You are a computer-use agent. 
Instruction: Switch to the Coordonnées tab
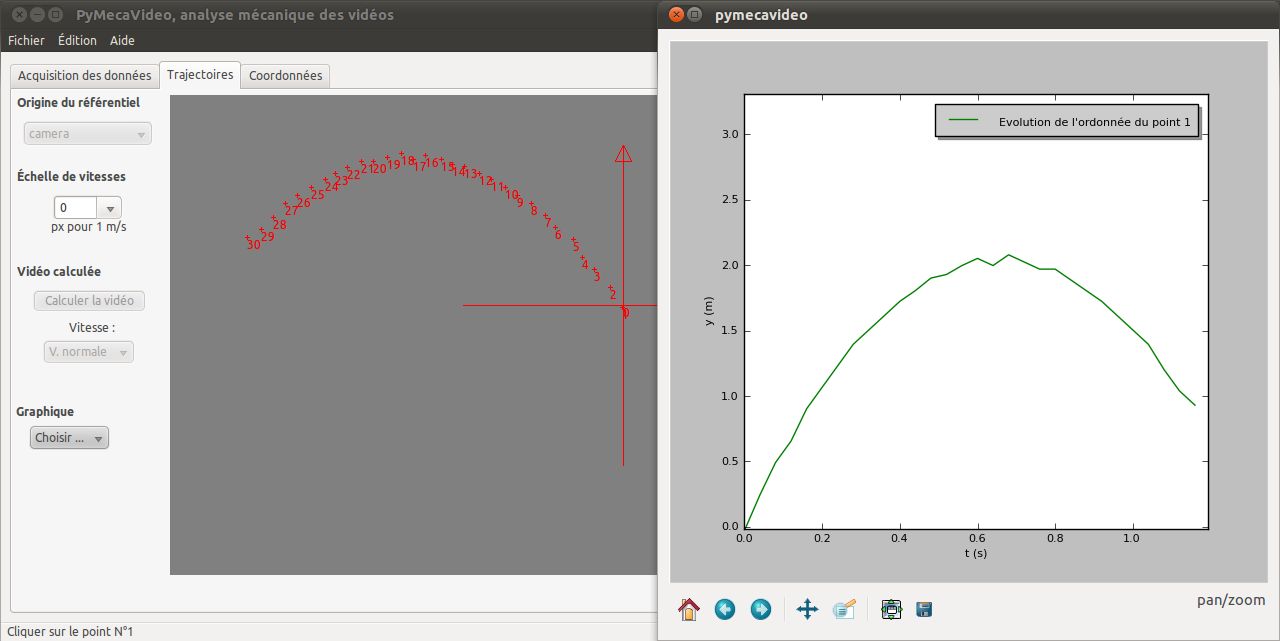pos(285,76)
